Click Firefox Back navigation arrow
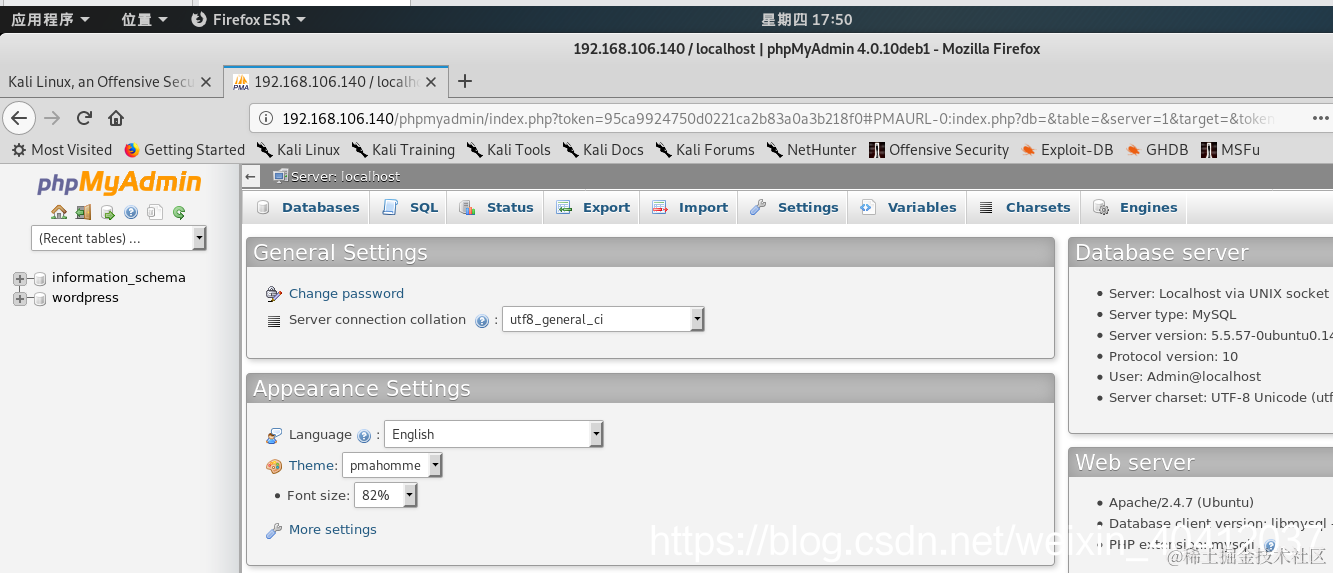Viewport: 1333px width, 573px height. 19,118
